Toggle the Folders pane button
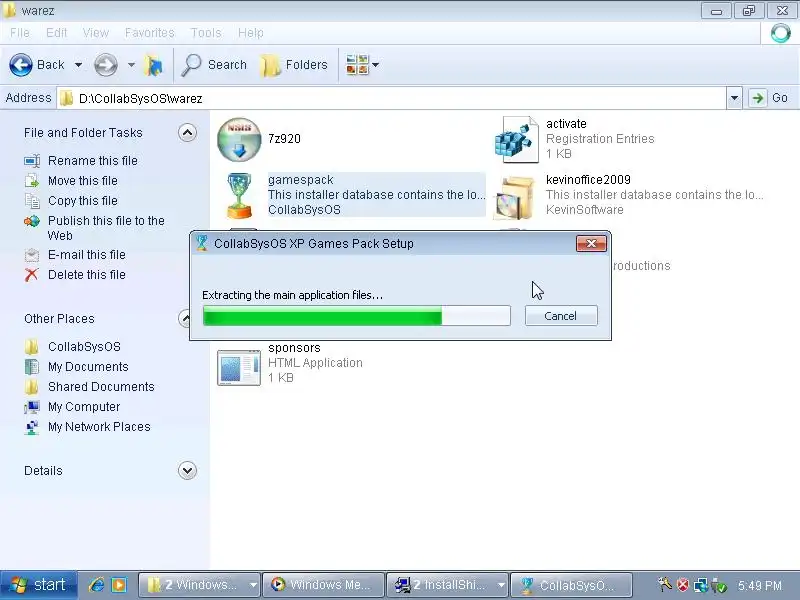 pyautogui.click(x=294, y=65)
